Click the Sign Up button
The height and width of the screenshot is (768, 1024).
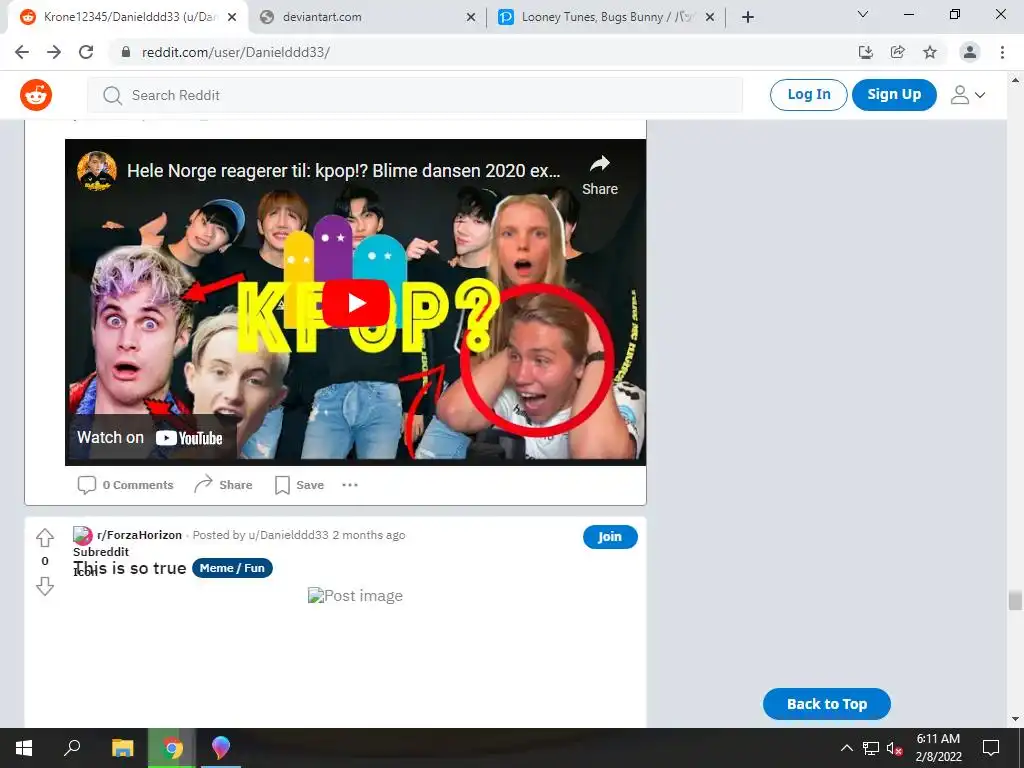pyautogui.click(x=894, y=95)
